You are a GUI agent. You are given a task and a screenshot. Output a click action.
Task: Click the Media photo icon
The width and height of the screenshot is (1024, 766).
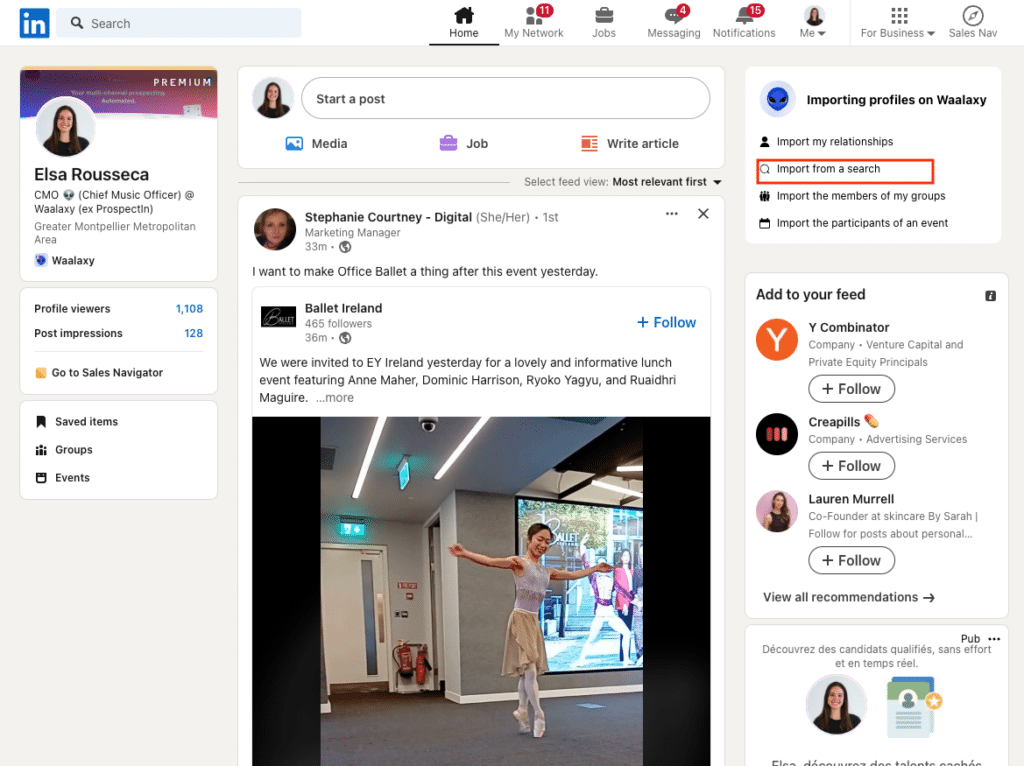294,144
